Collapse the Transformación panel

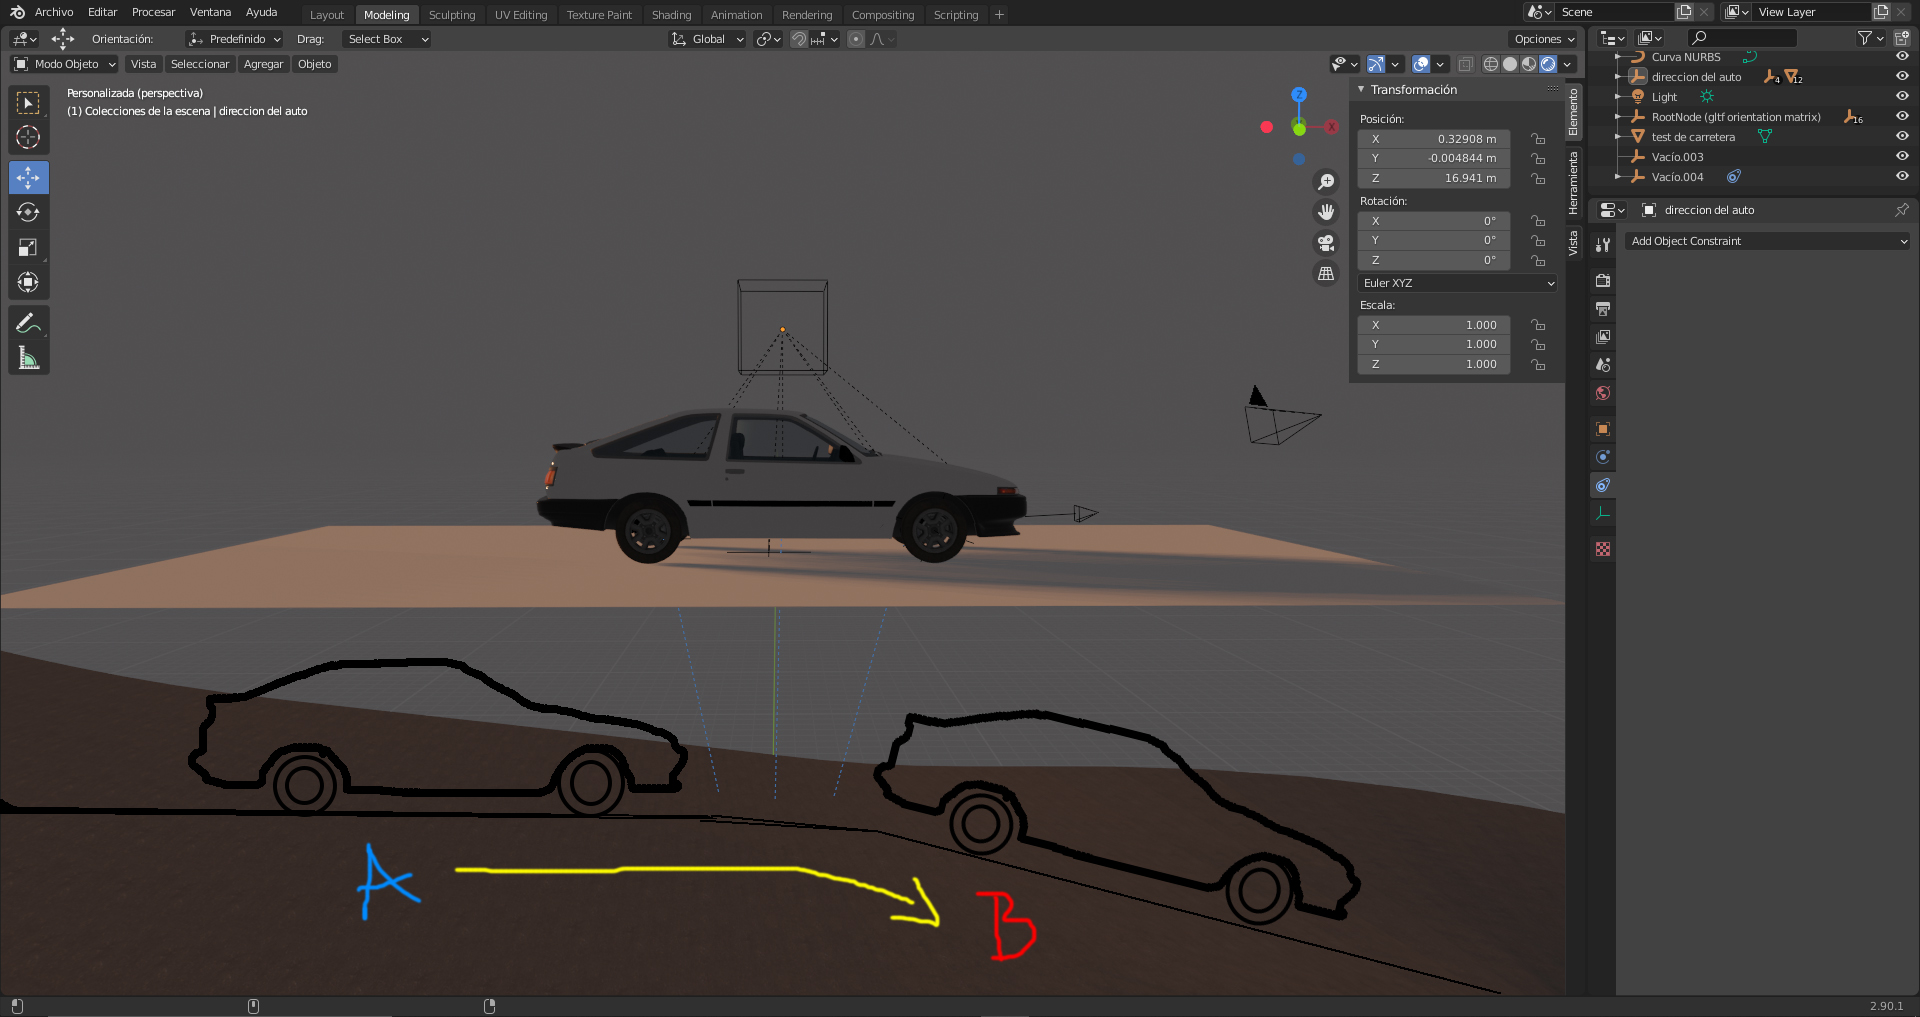tap(1361, 90)
